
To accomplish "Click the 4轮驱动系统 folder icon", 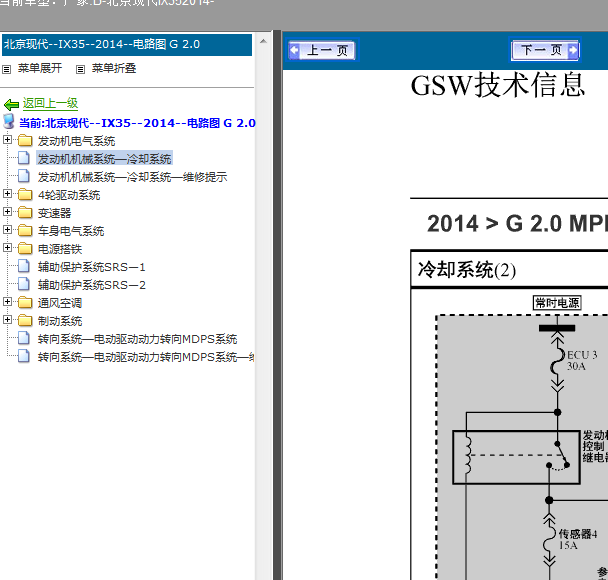I will [25, 194].
